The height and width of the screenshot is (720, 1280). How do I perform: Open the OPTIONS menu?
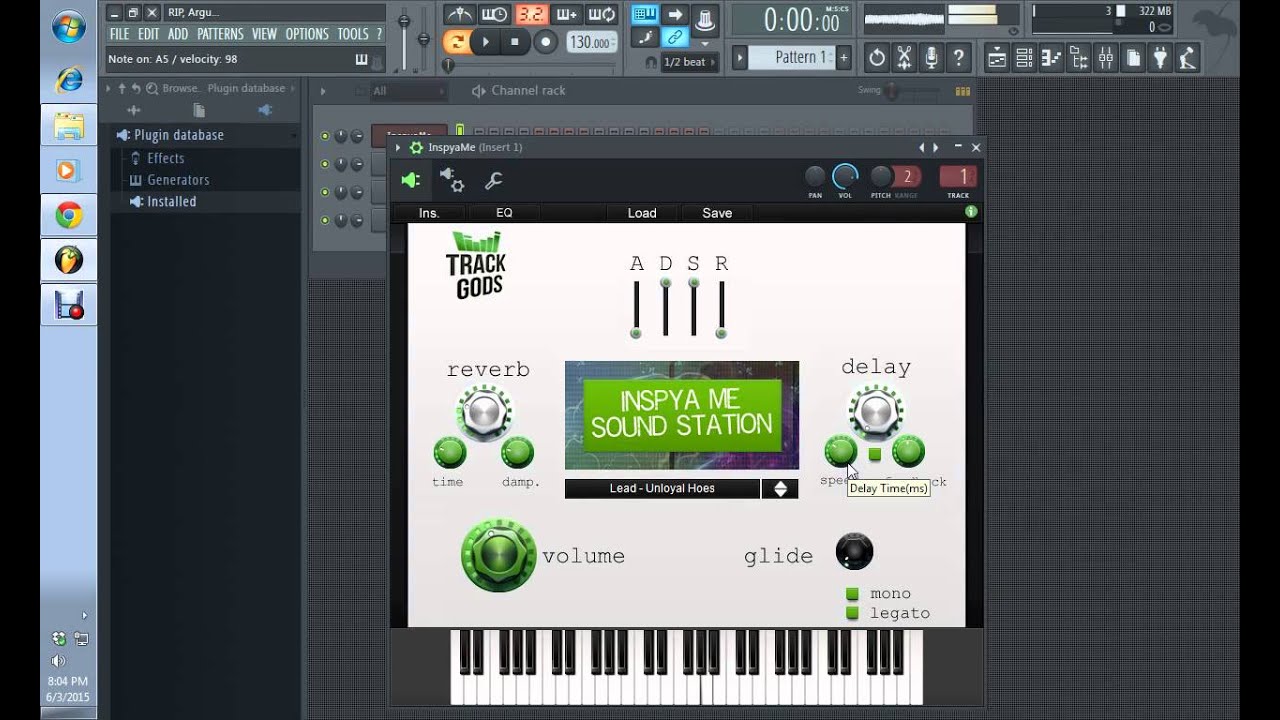tap(307, 34)
